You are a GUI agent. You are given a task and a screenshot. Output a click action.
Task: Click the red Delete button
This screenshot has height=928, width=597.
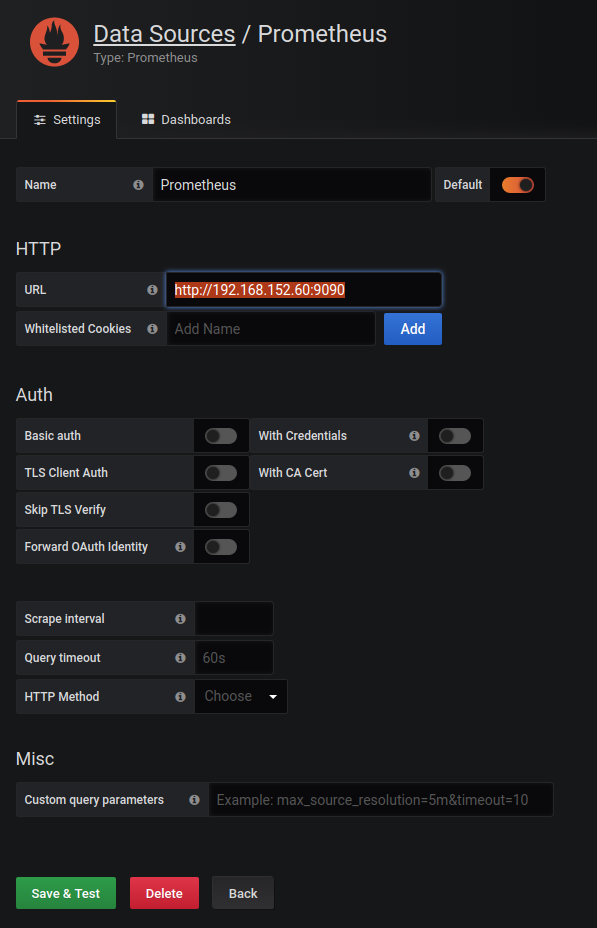point(164,893)
